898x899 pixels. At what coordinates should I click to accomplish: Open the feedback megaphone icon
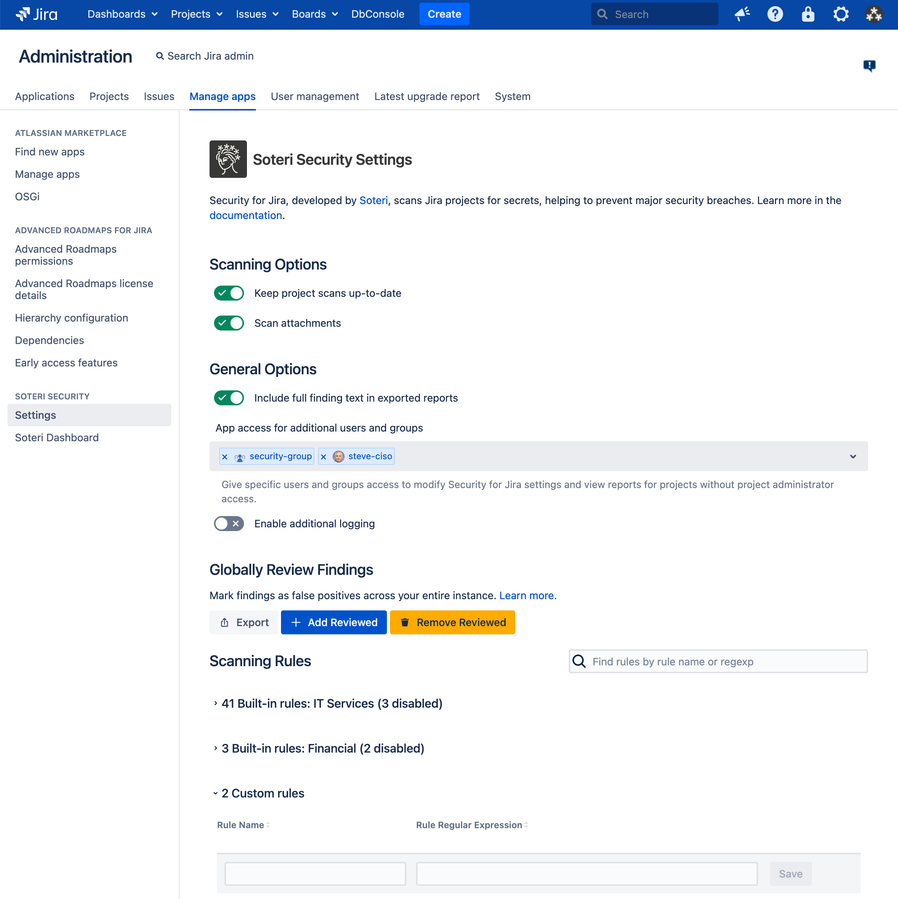(x=742, y=14)
